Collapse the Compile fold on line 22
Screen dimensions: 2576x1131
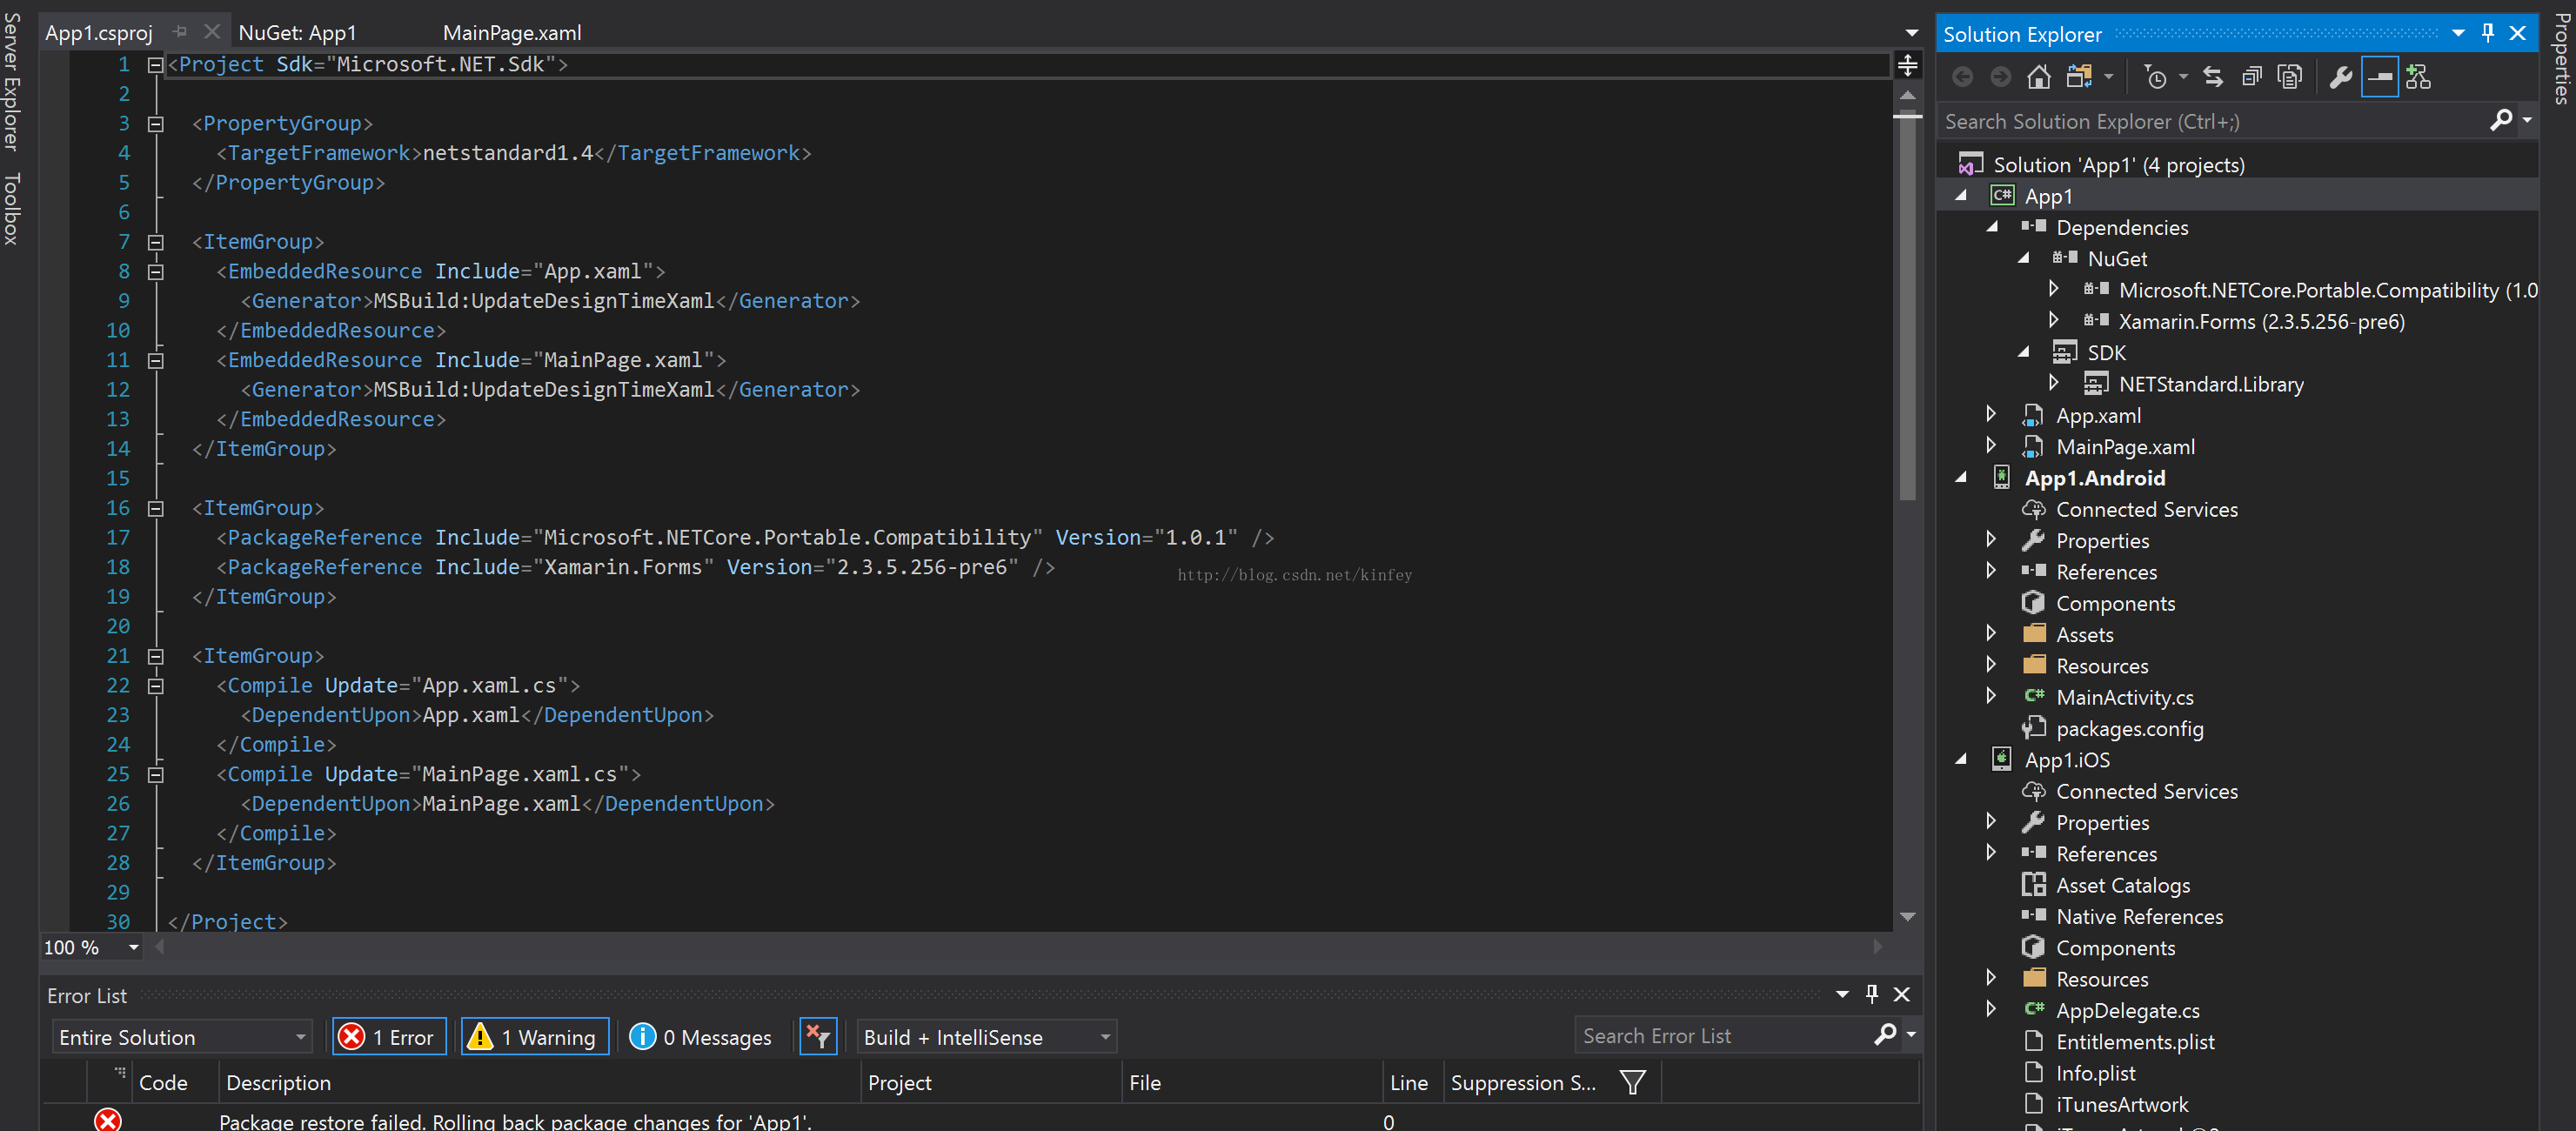tap(155, 686)
